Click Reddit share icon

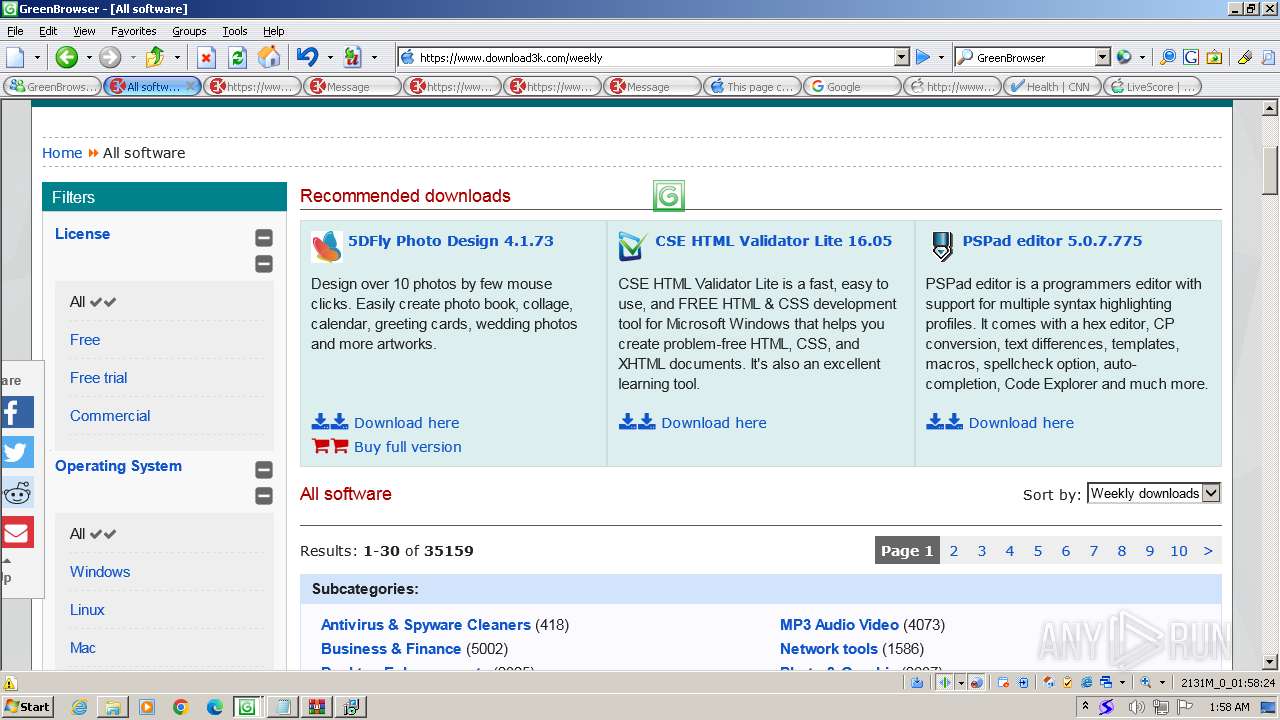[x=17, y=492]
